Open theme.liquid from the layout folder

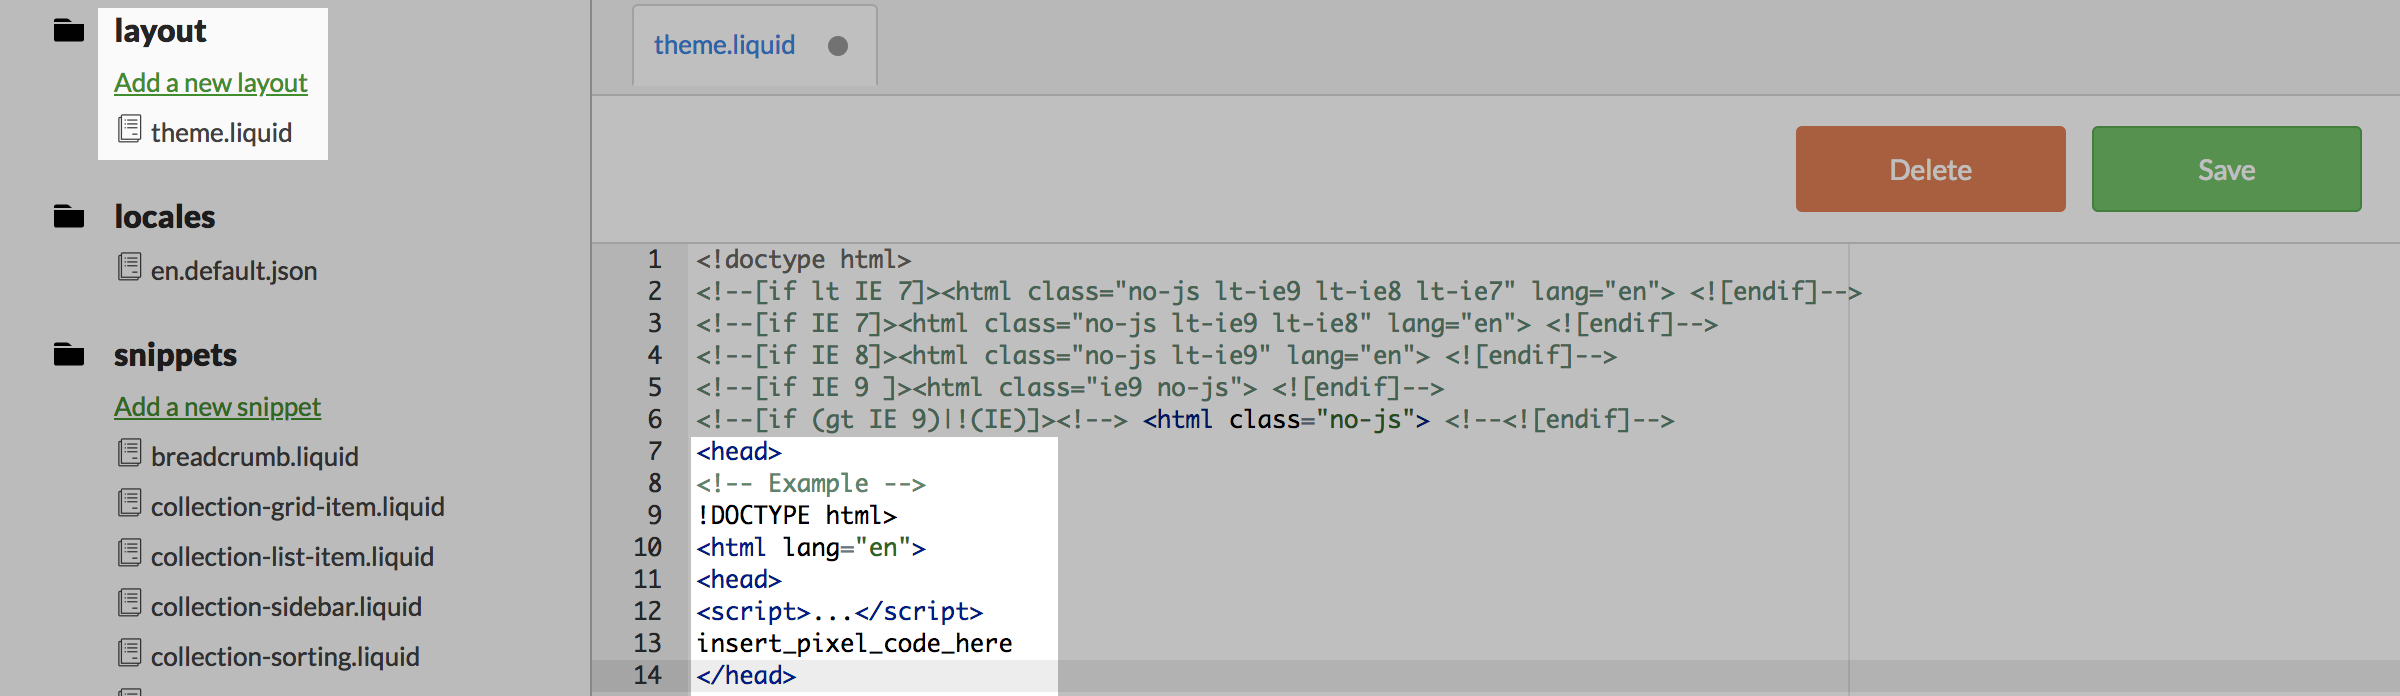221,132
